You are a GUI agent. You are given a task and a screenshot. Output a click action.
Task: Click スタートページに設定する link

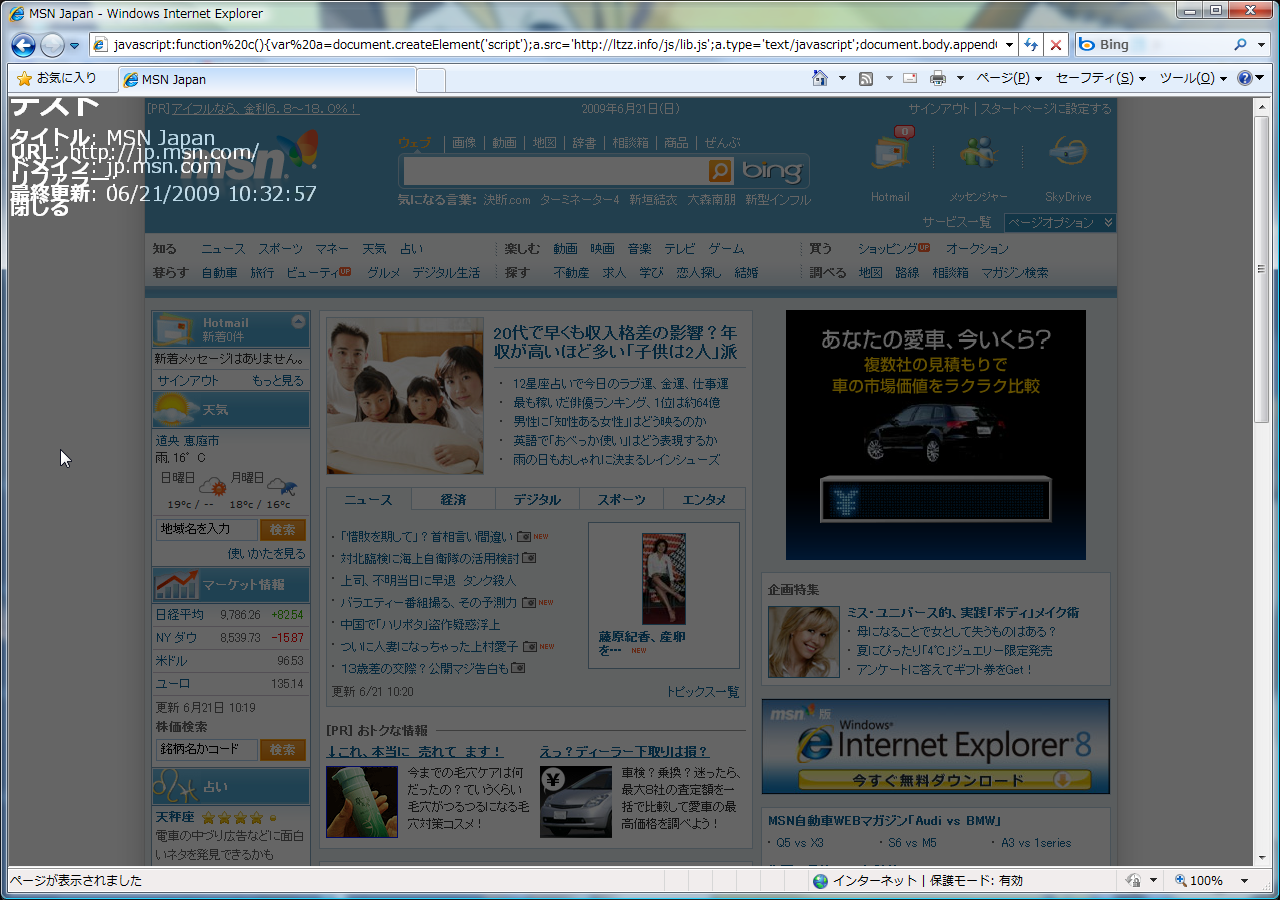click(x=1045, y=109)
